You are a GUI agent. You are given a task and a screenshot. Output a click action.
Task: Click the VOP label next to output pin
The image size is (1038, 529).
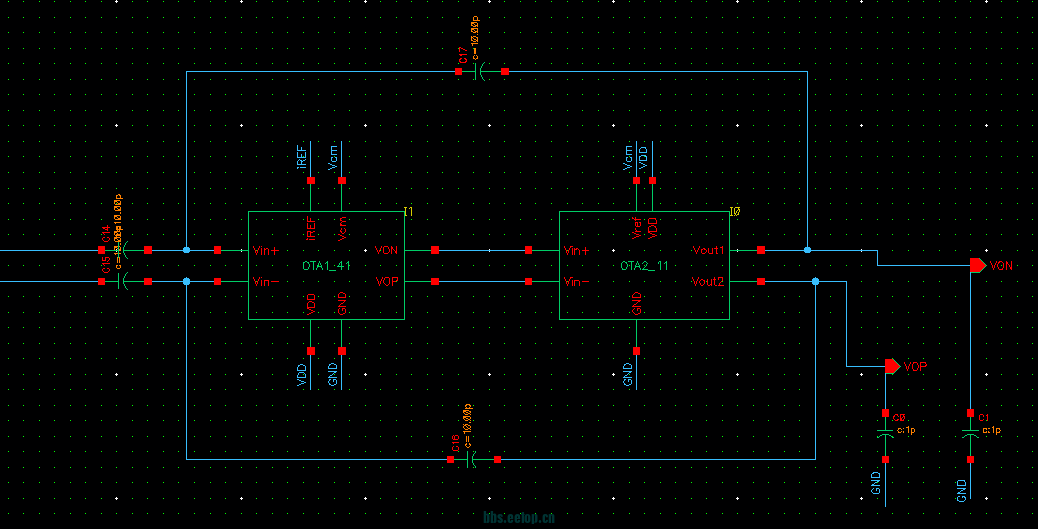[x=916, y=366]
